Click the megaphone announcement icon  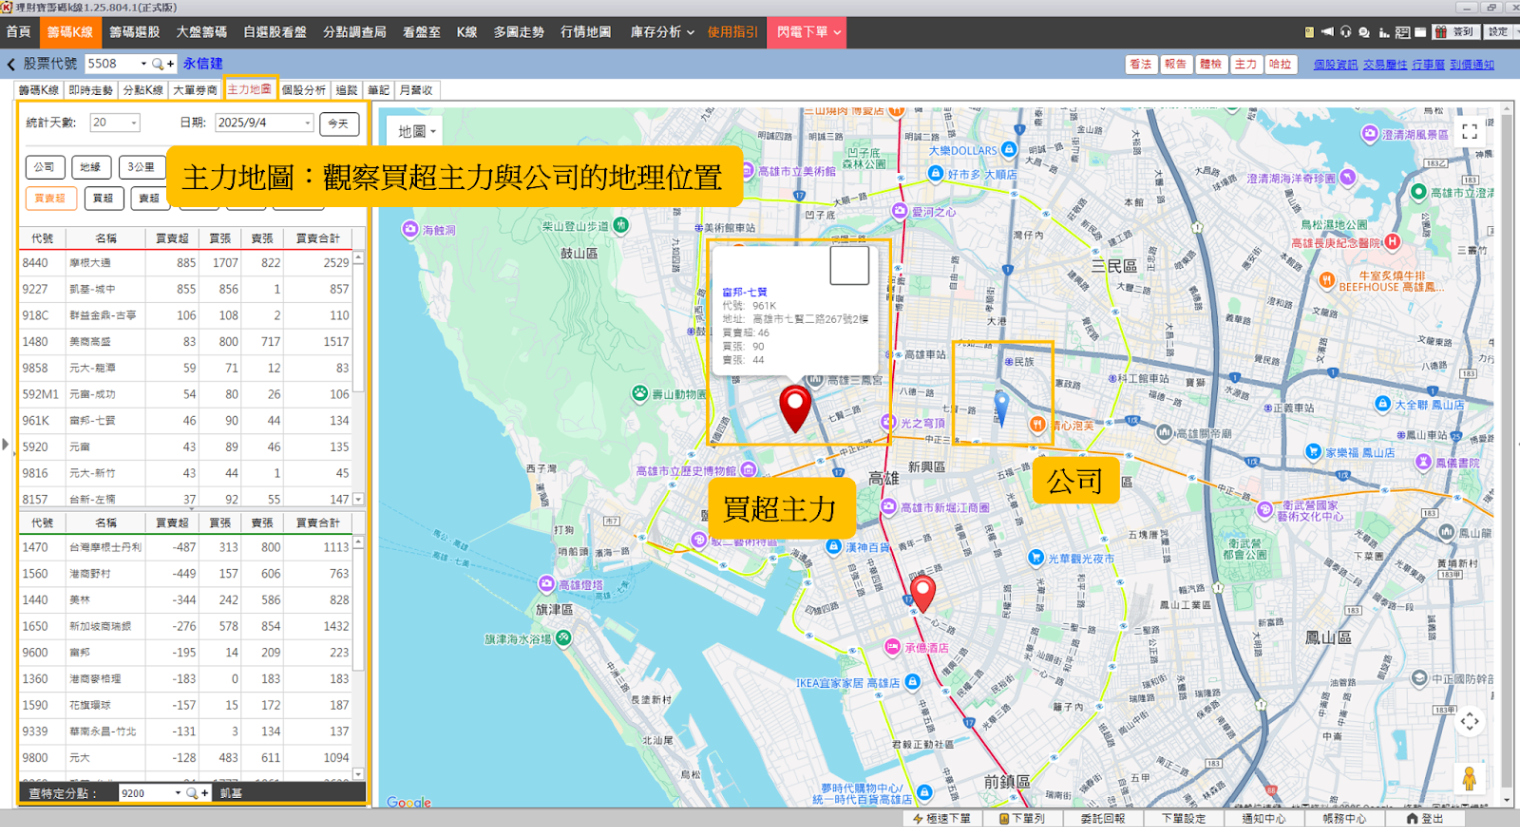point(1327,32)
